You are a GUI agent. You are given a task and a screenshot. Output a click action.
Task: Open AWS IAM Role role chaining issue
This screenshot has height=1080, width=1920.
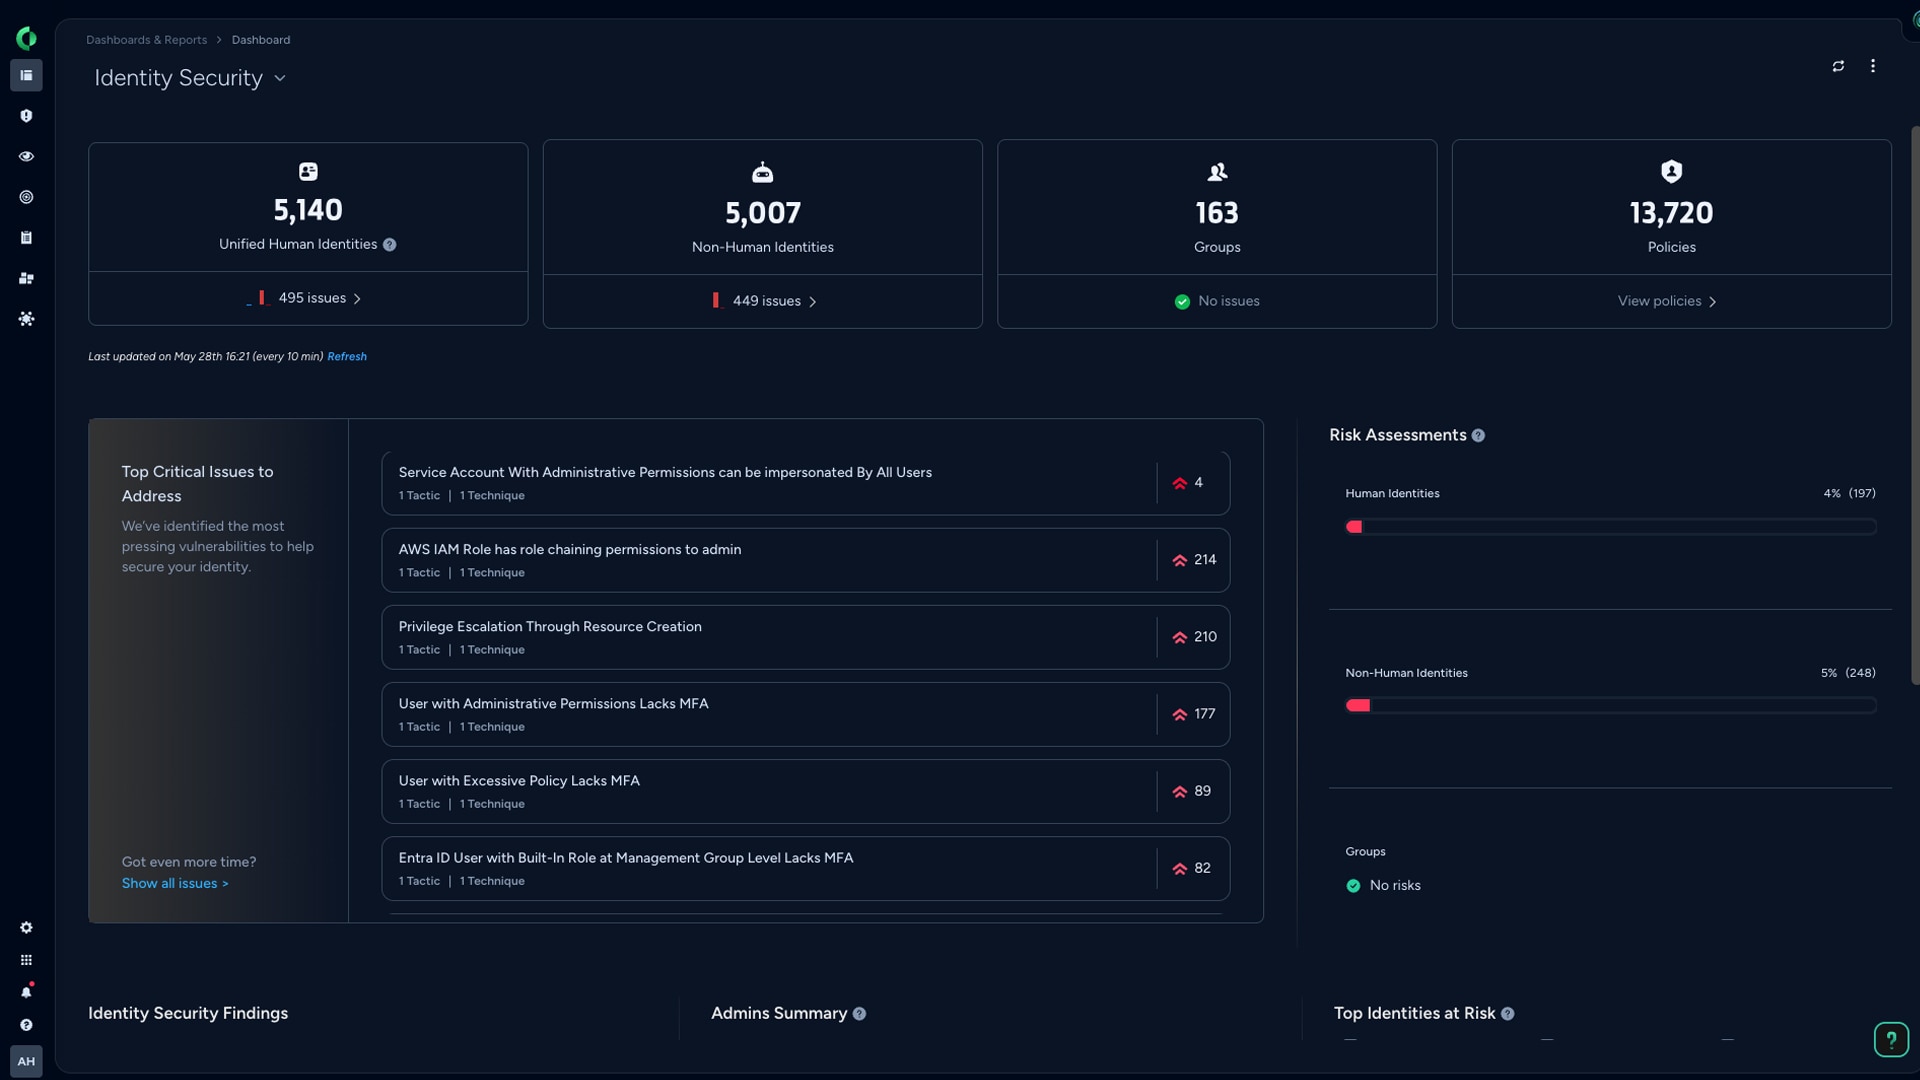tap(805, 560)
